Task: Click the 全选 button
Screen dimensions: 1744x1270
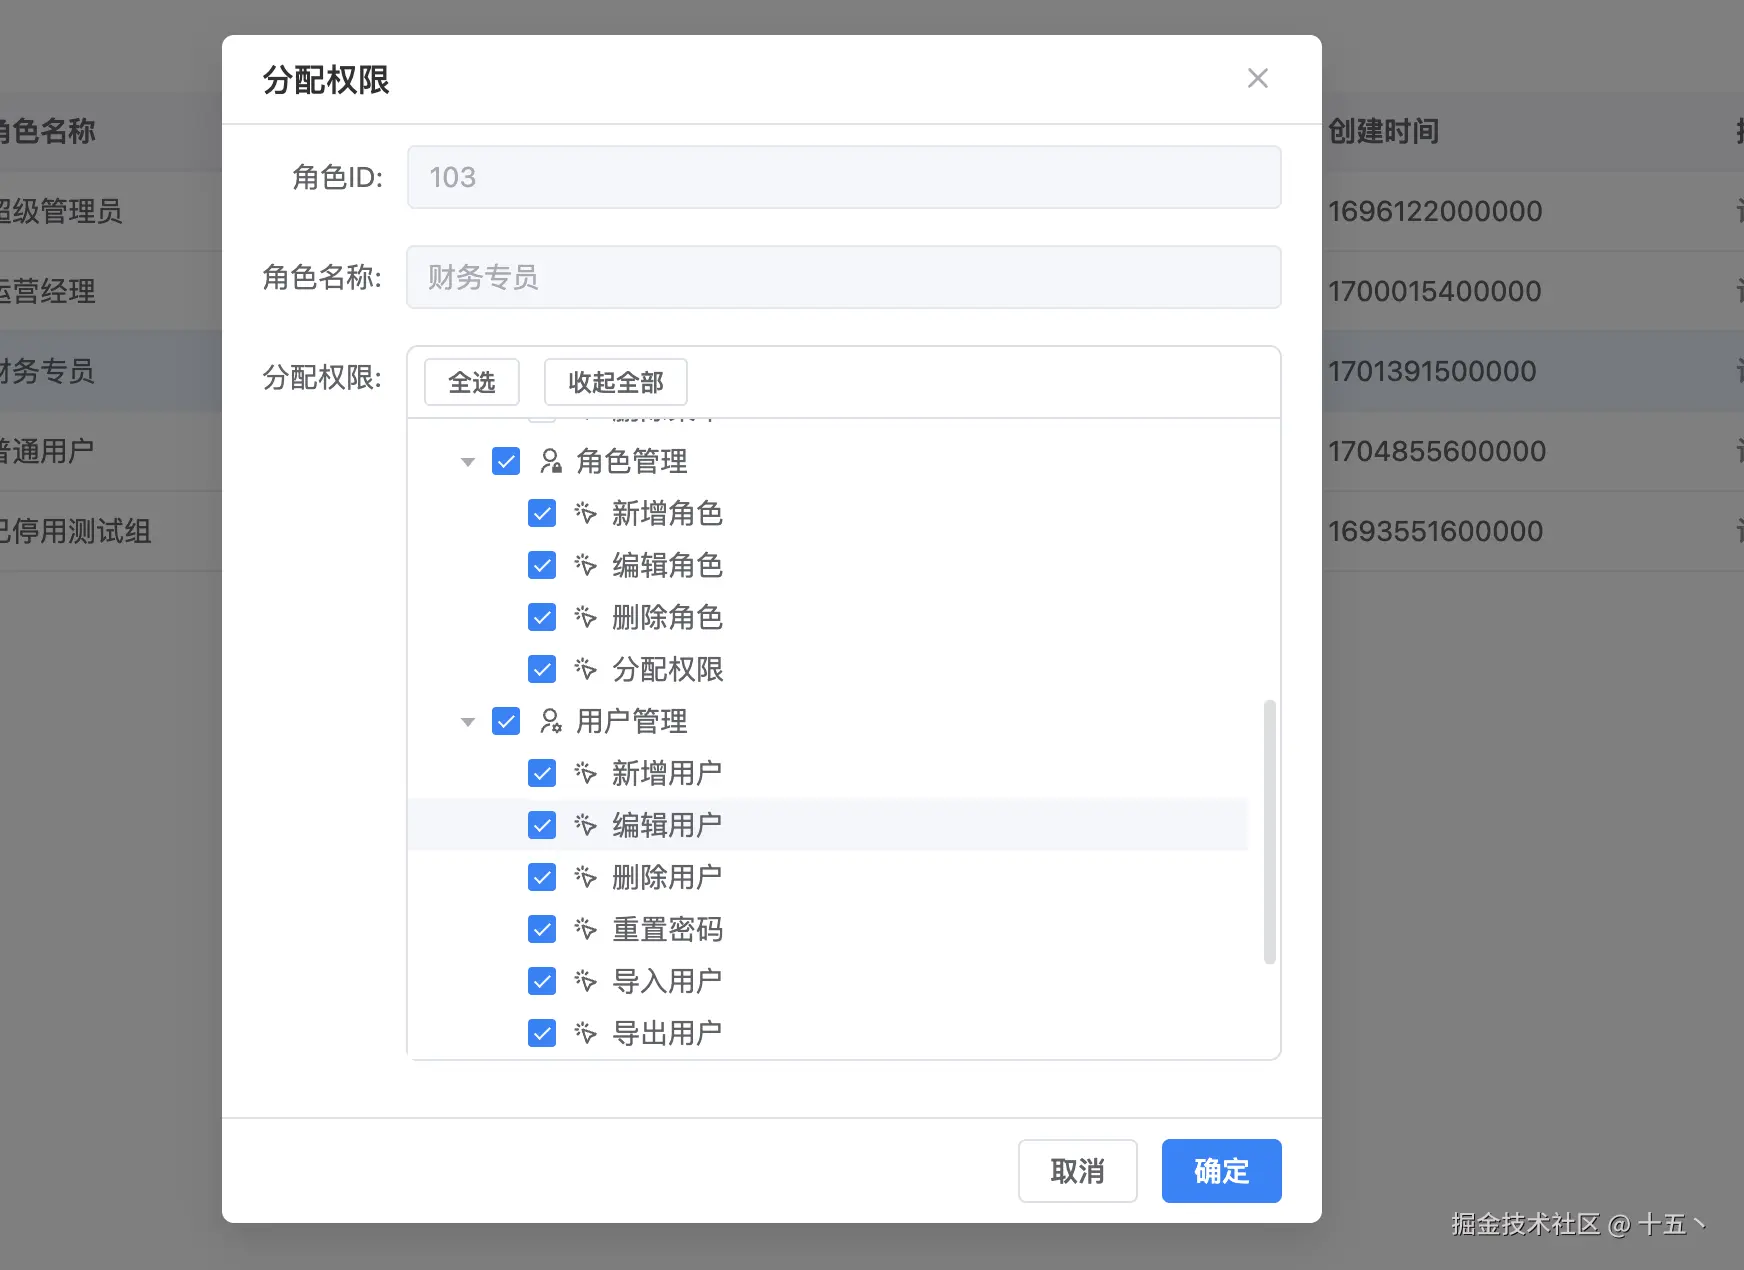Action: coord(472,382)
